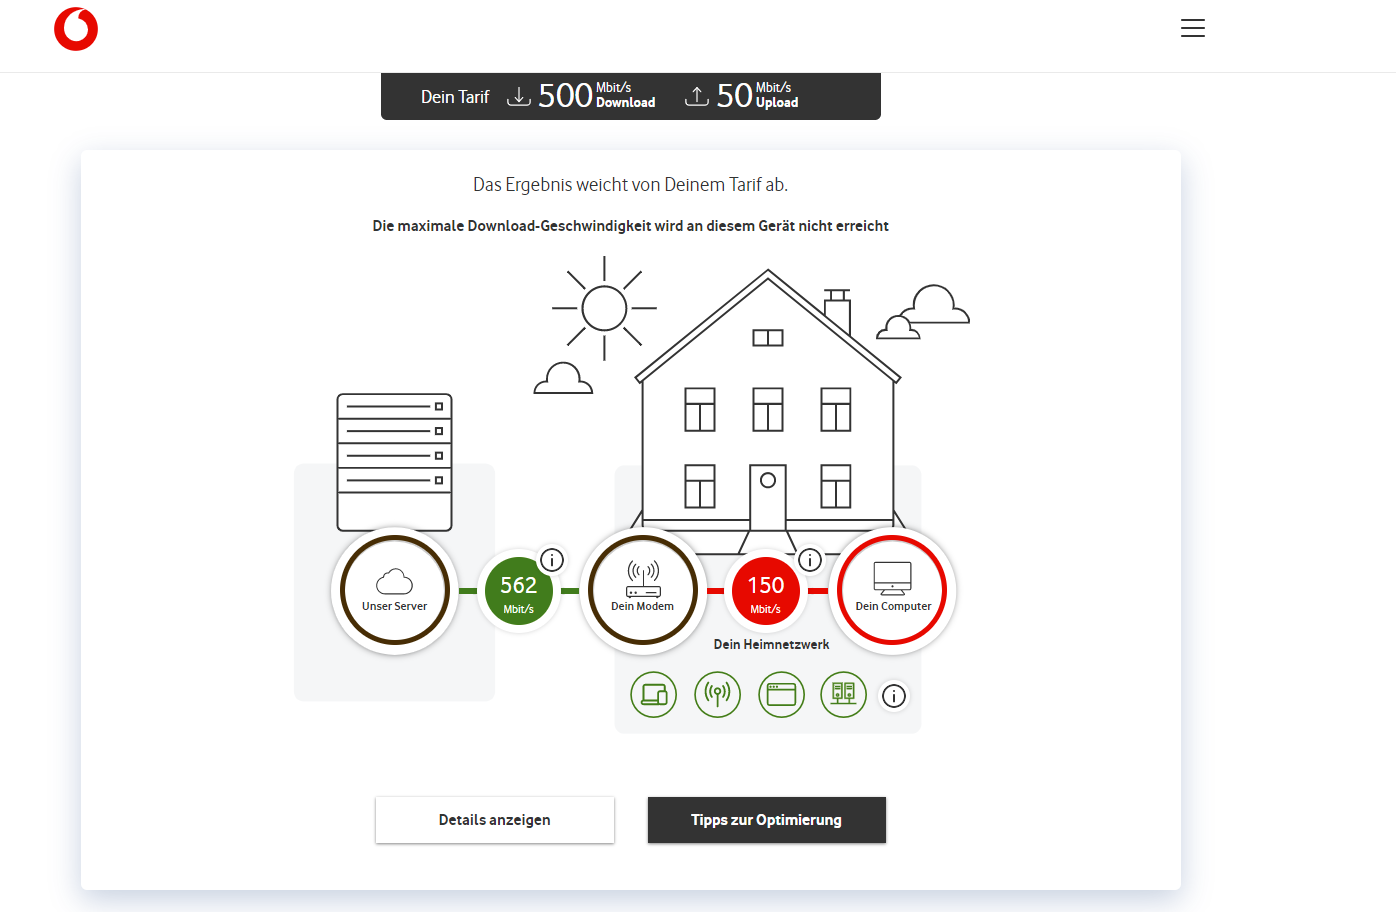Open the hamburger menu
Image resolution: width=1396 pixels, height=912 pixels.
1192,28
